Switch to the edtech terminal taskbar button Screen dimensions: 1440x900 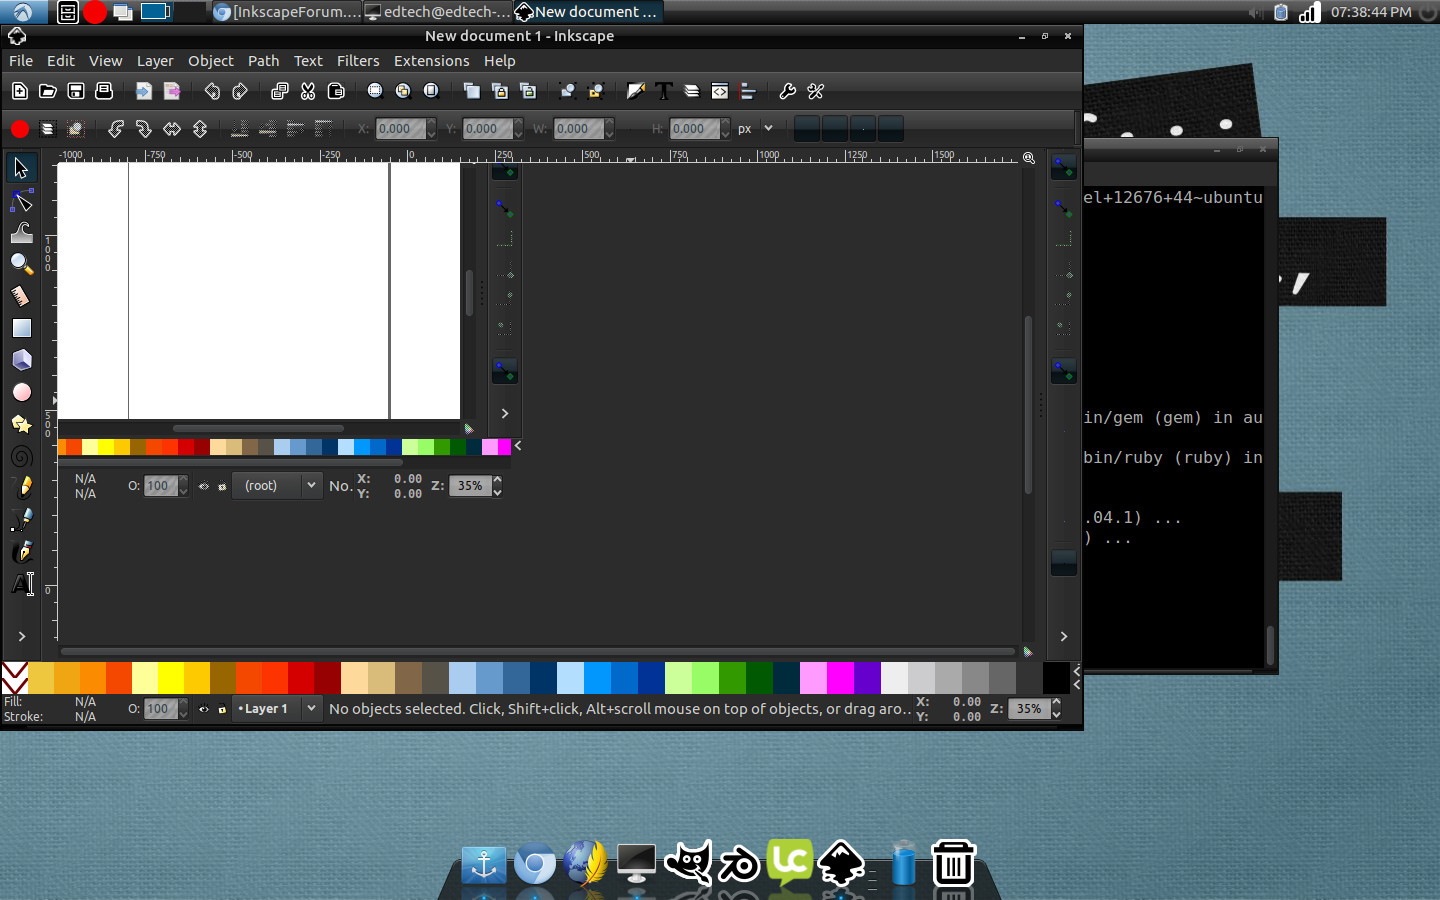(x=437, y=12)
